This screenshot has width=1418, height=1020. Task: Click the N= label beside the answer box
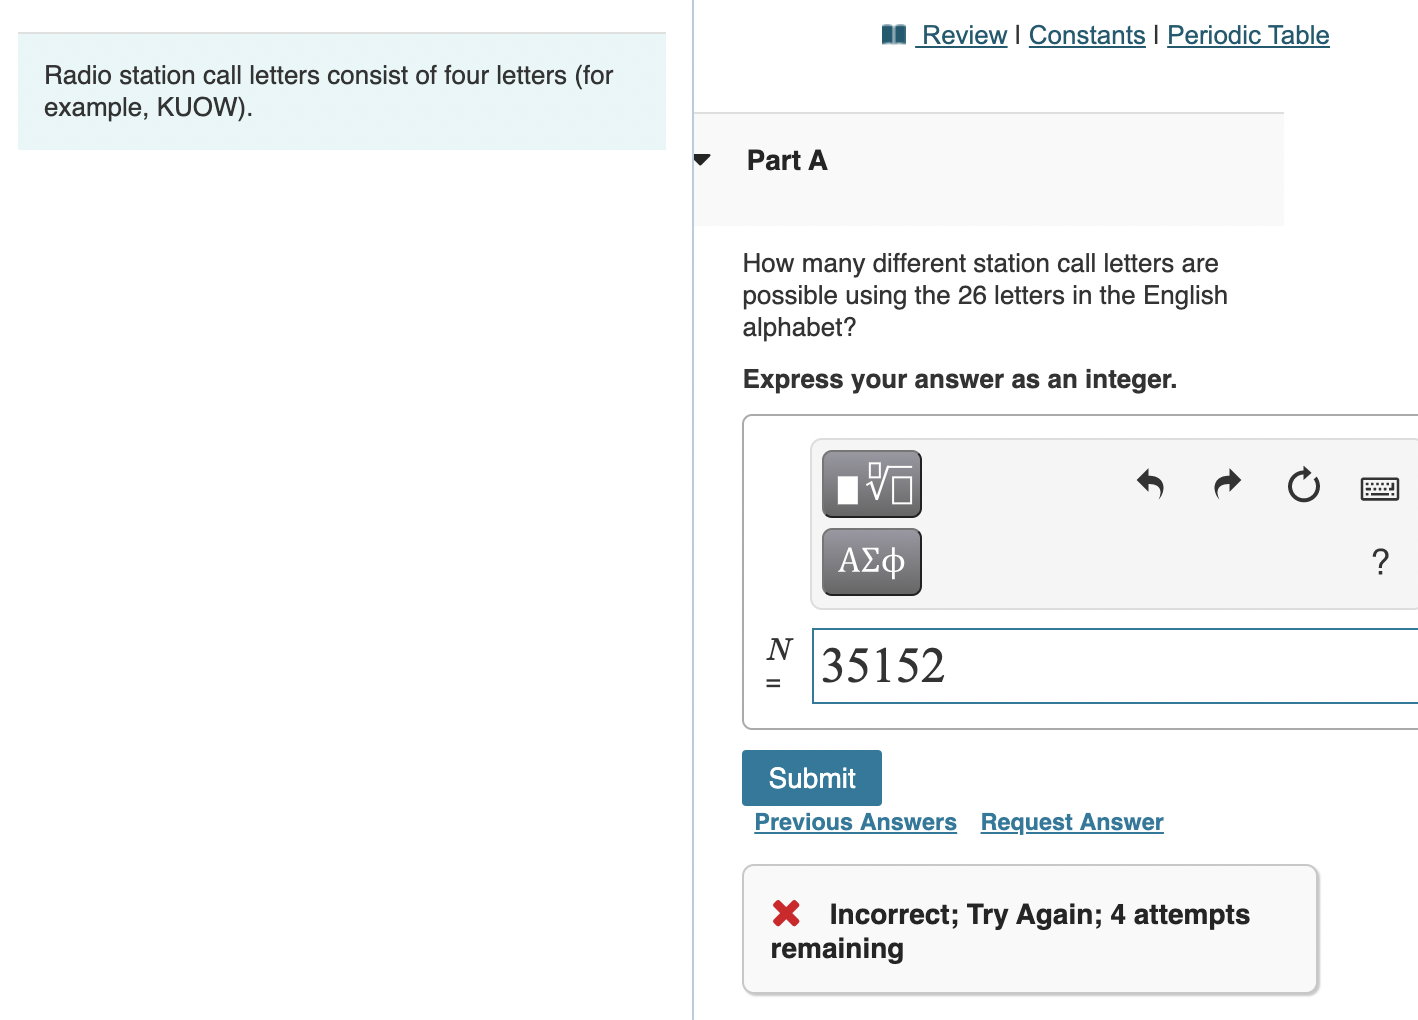(x=777, y=665)
